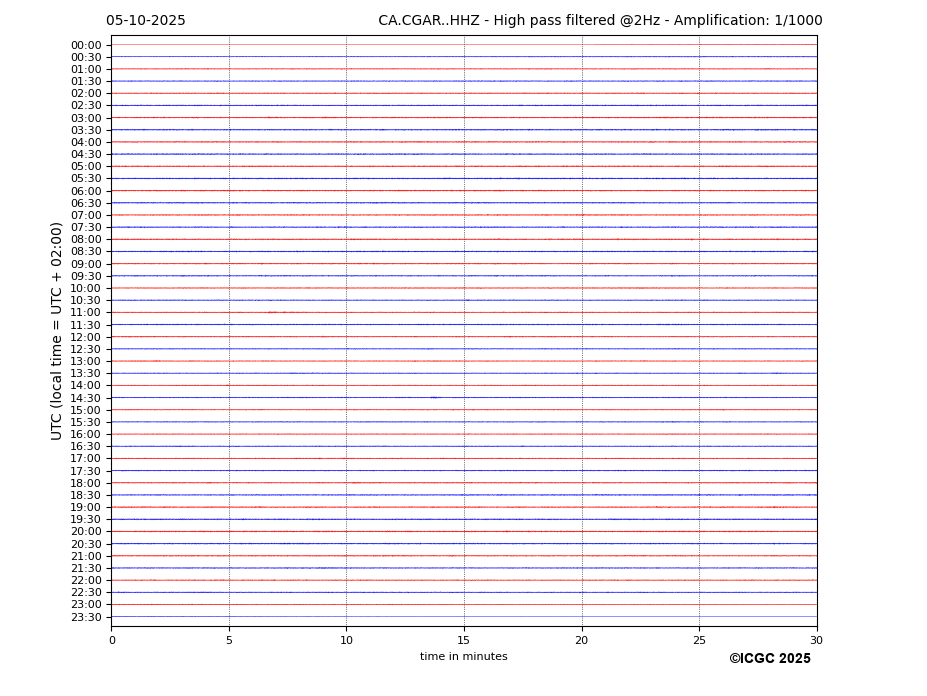Screen dimensions: 927x696
Task: Click the 21:00 time label
Action: [x=86, y=556]
